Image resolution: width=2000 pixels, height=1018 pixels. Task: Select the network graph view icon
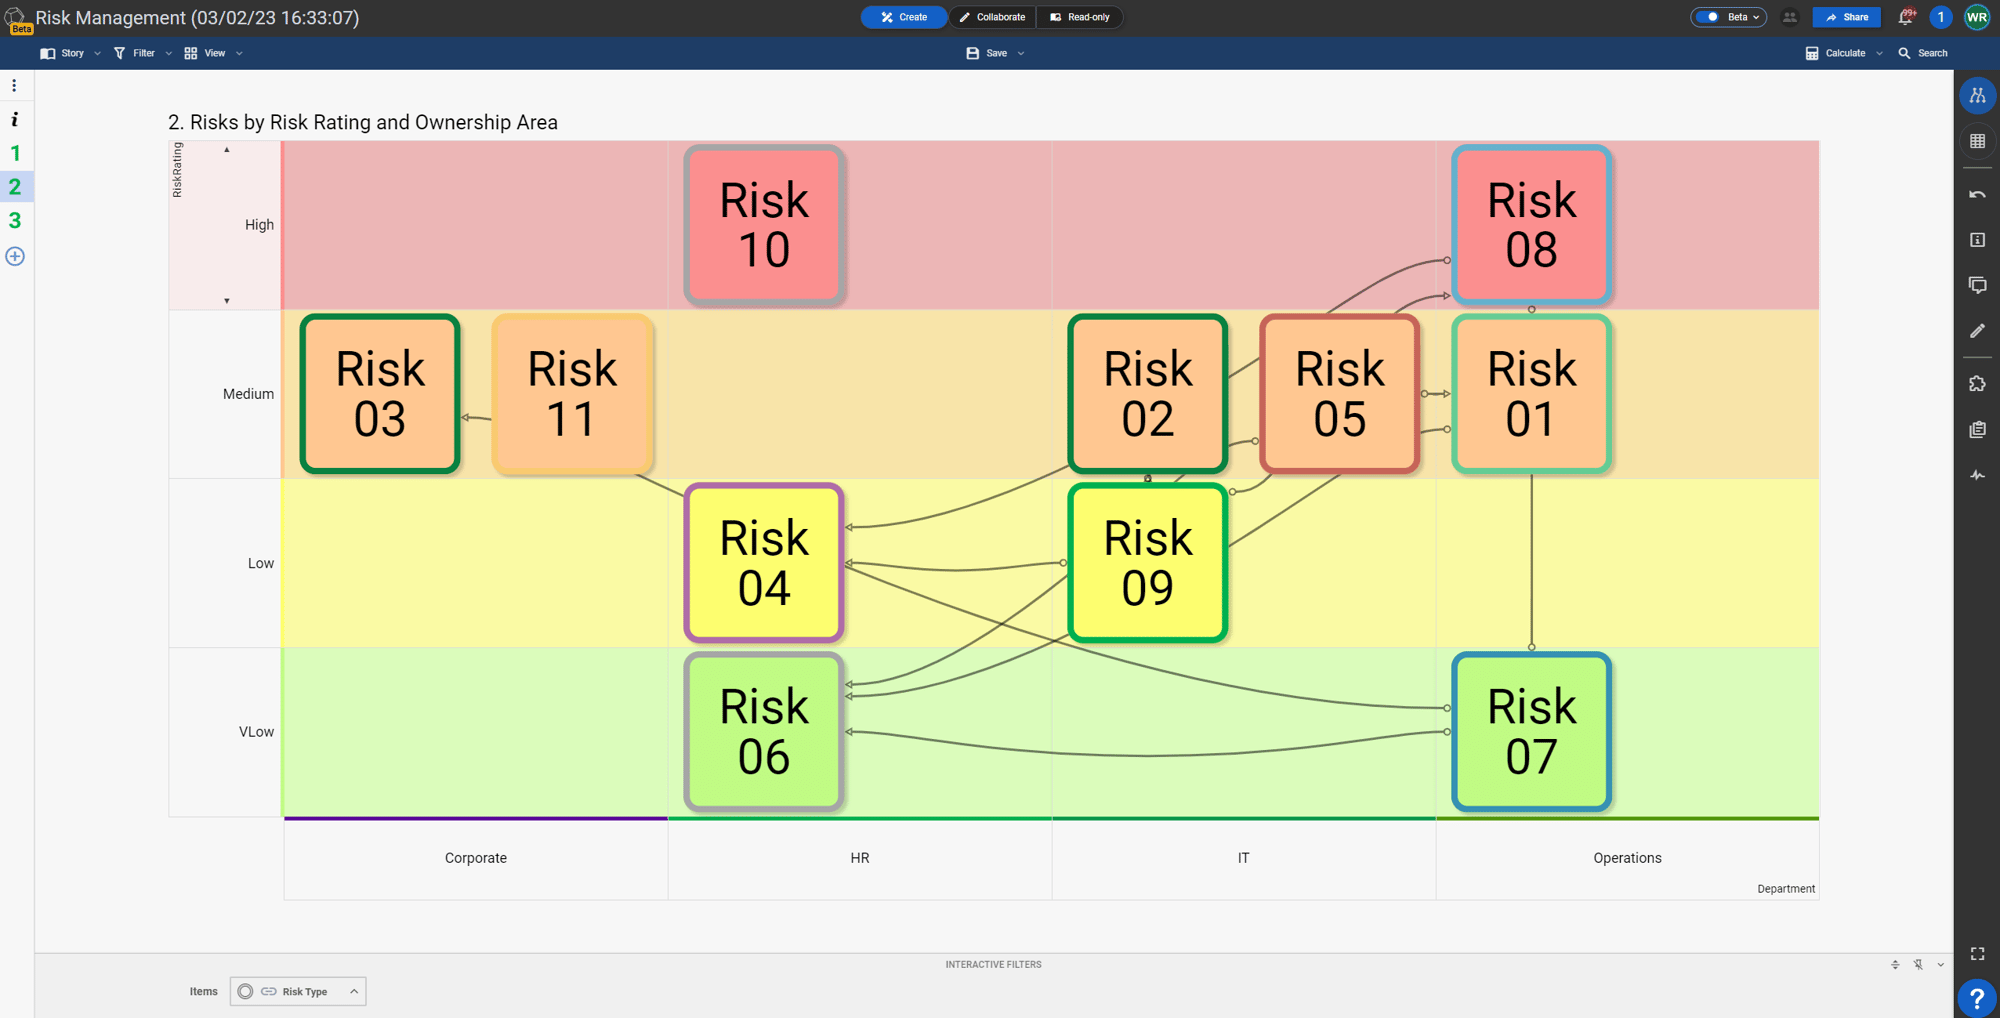coord(1977,95)
